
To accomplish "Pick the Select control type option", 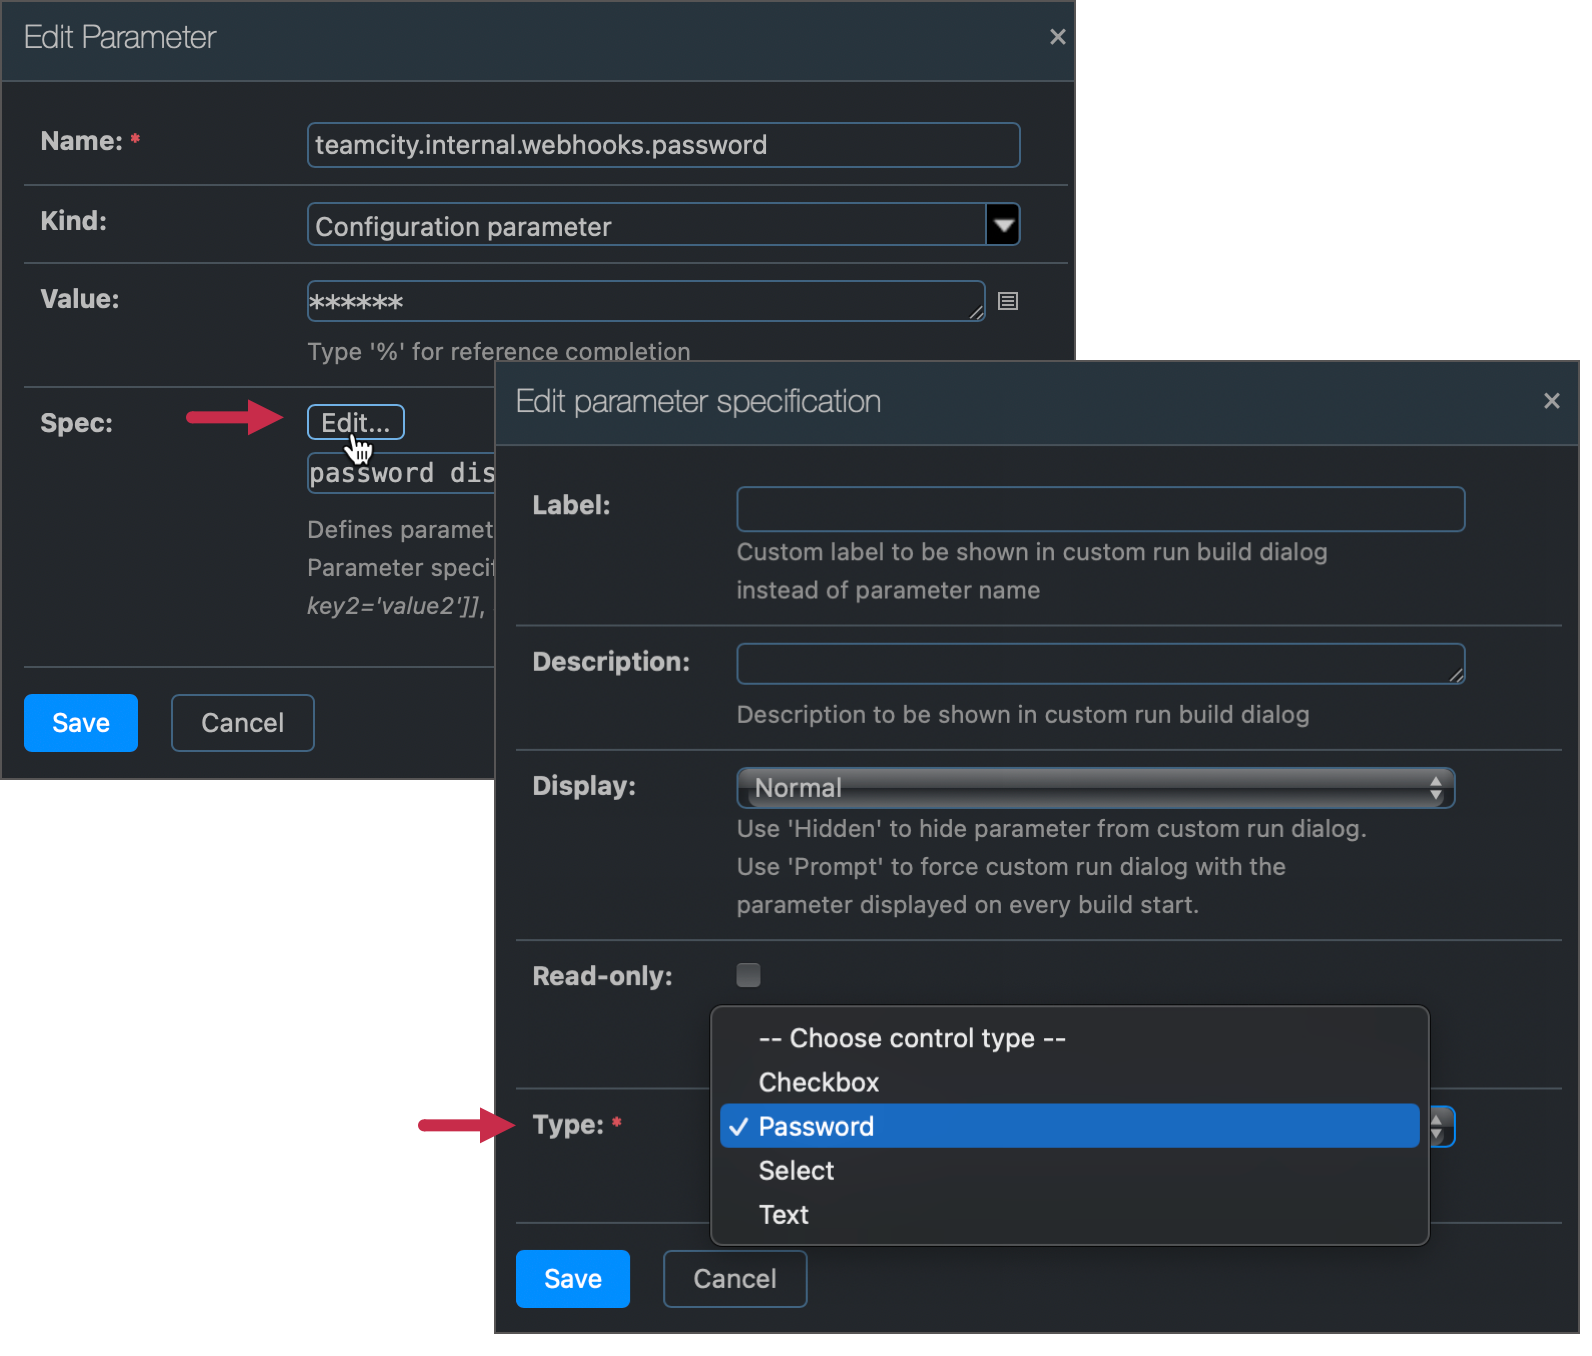I will [x=1069, y=1170].
